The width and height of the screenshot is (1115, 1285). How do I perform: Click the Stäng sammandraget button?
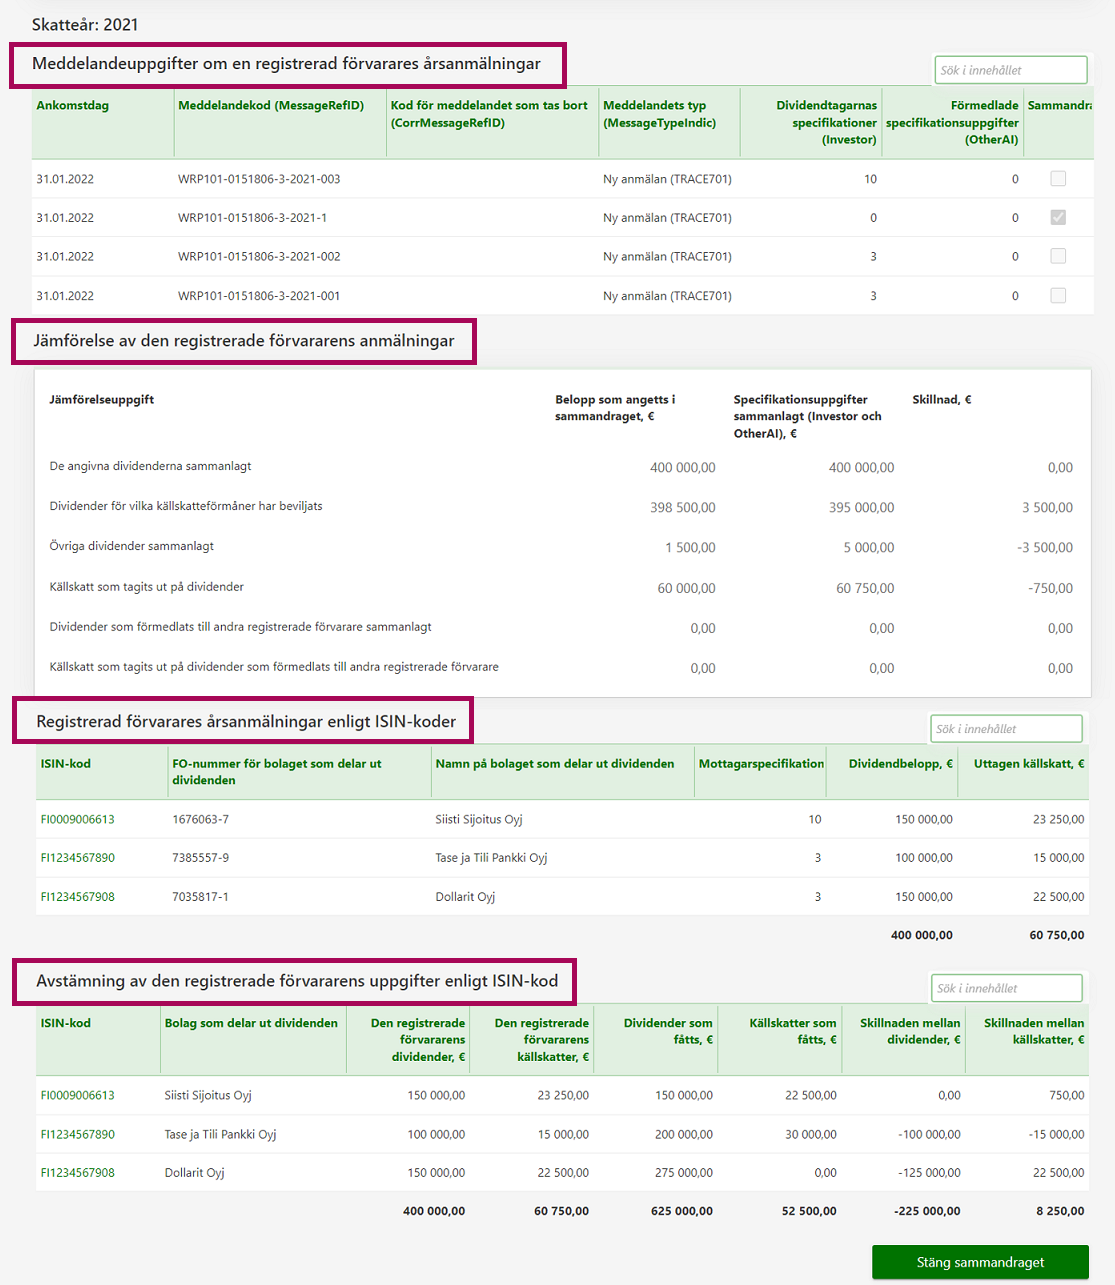979,1262
